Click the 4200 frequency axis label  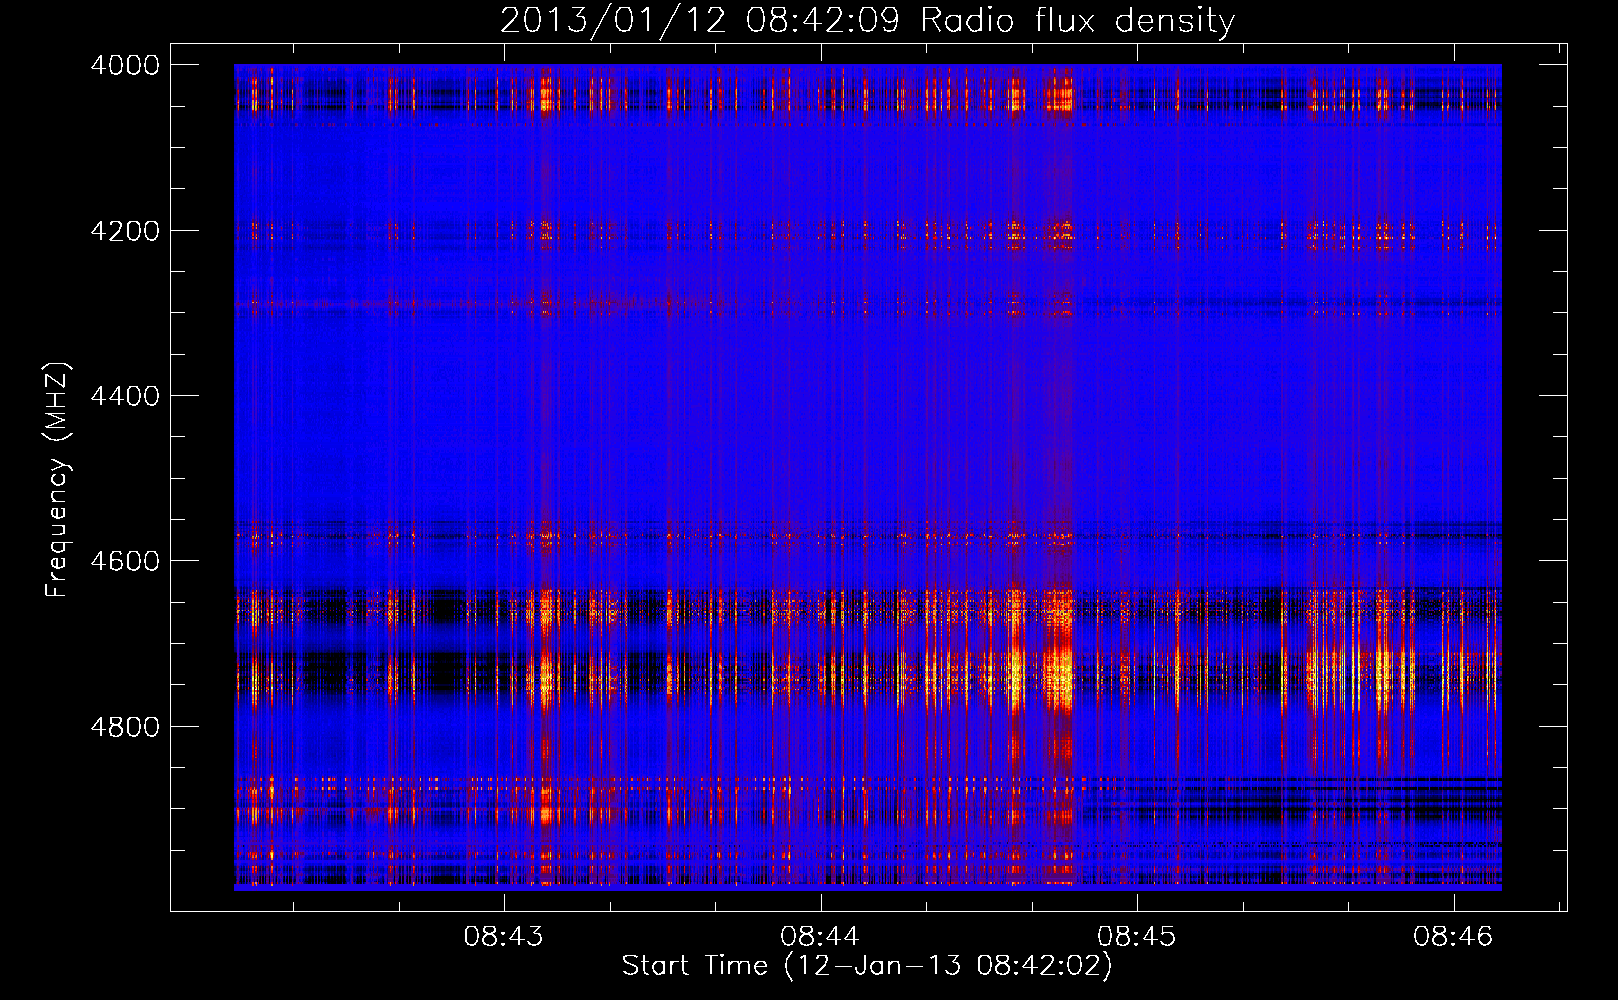click(x=124, y=231)
